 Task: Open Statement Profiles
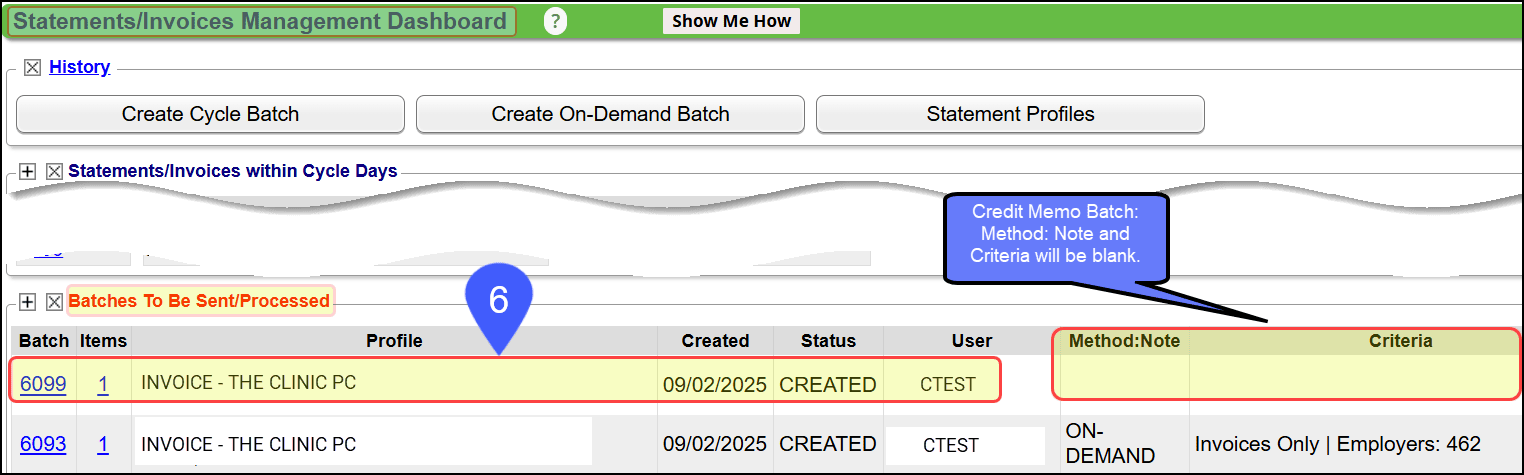pos(1010,114)
